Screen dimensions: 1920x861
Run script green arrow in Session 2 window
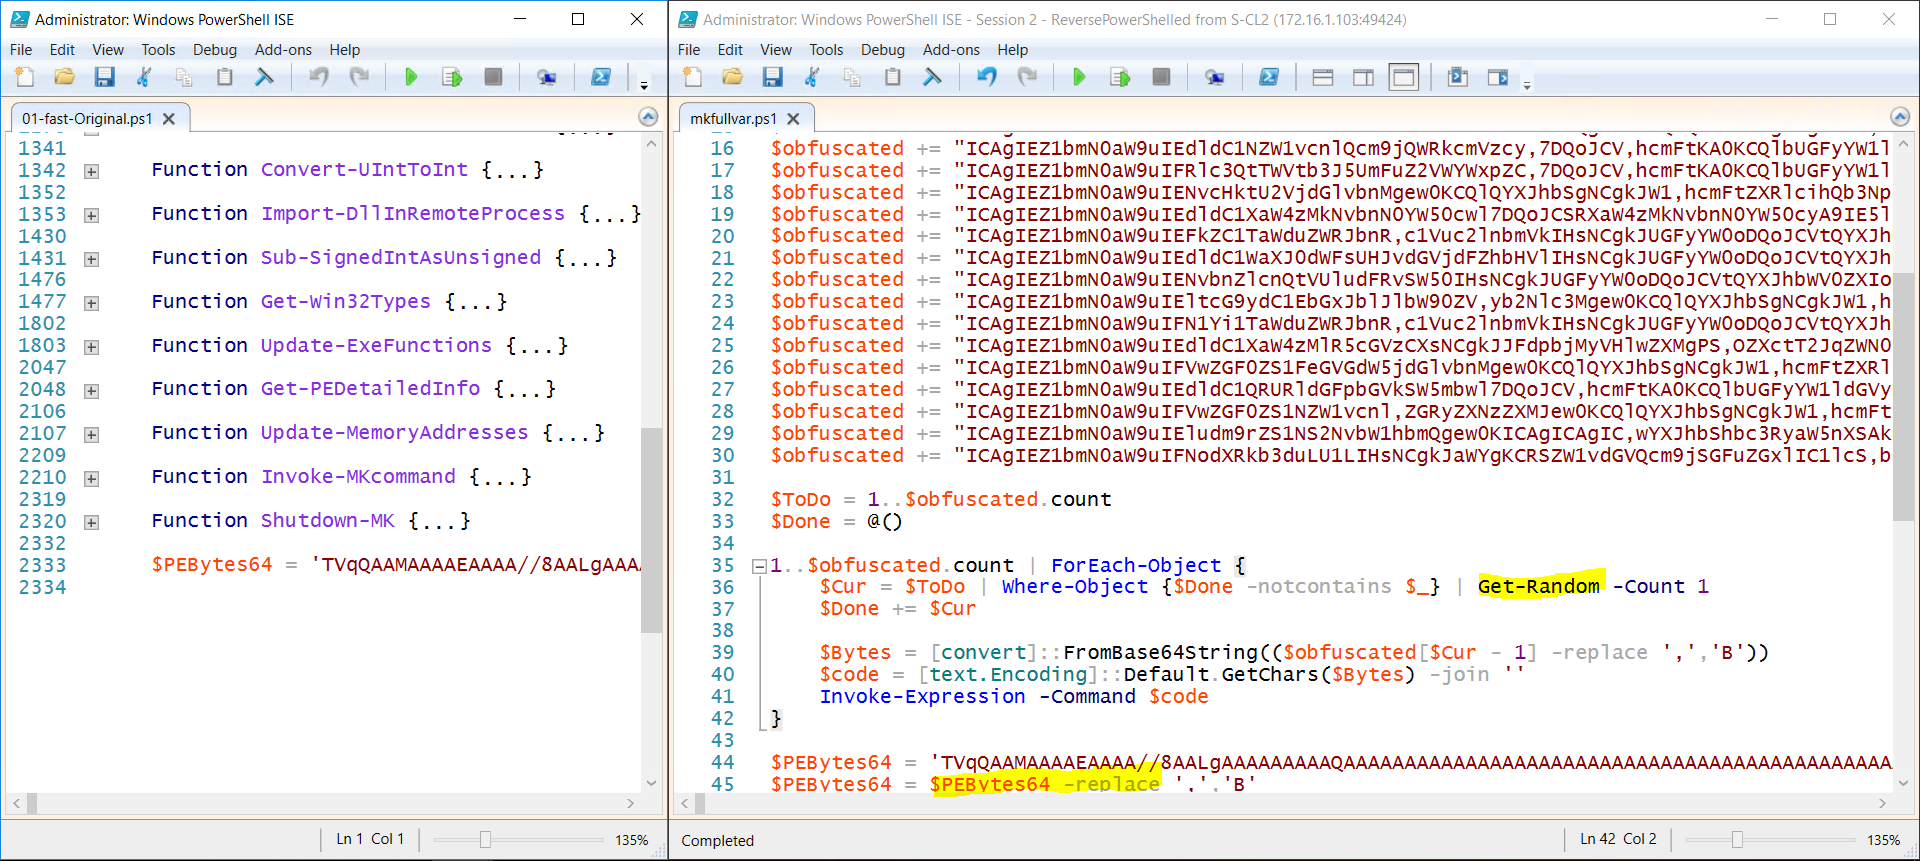[x=1079, y=77]
